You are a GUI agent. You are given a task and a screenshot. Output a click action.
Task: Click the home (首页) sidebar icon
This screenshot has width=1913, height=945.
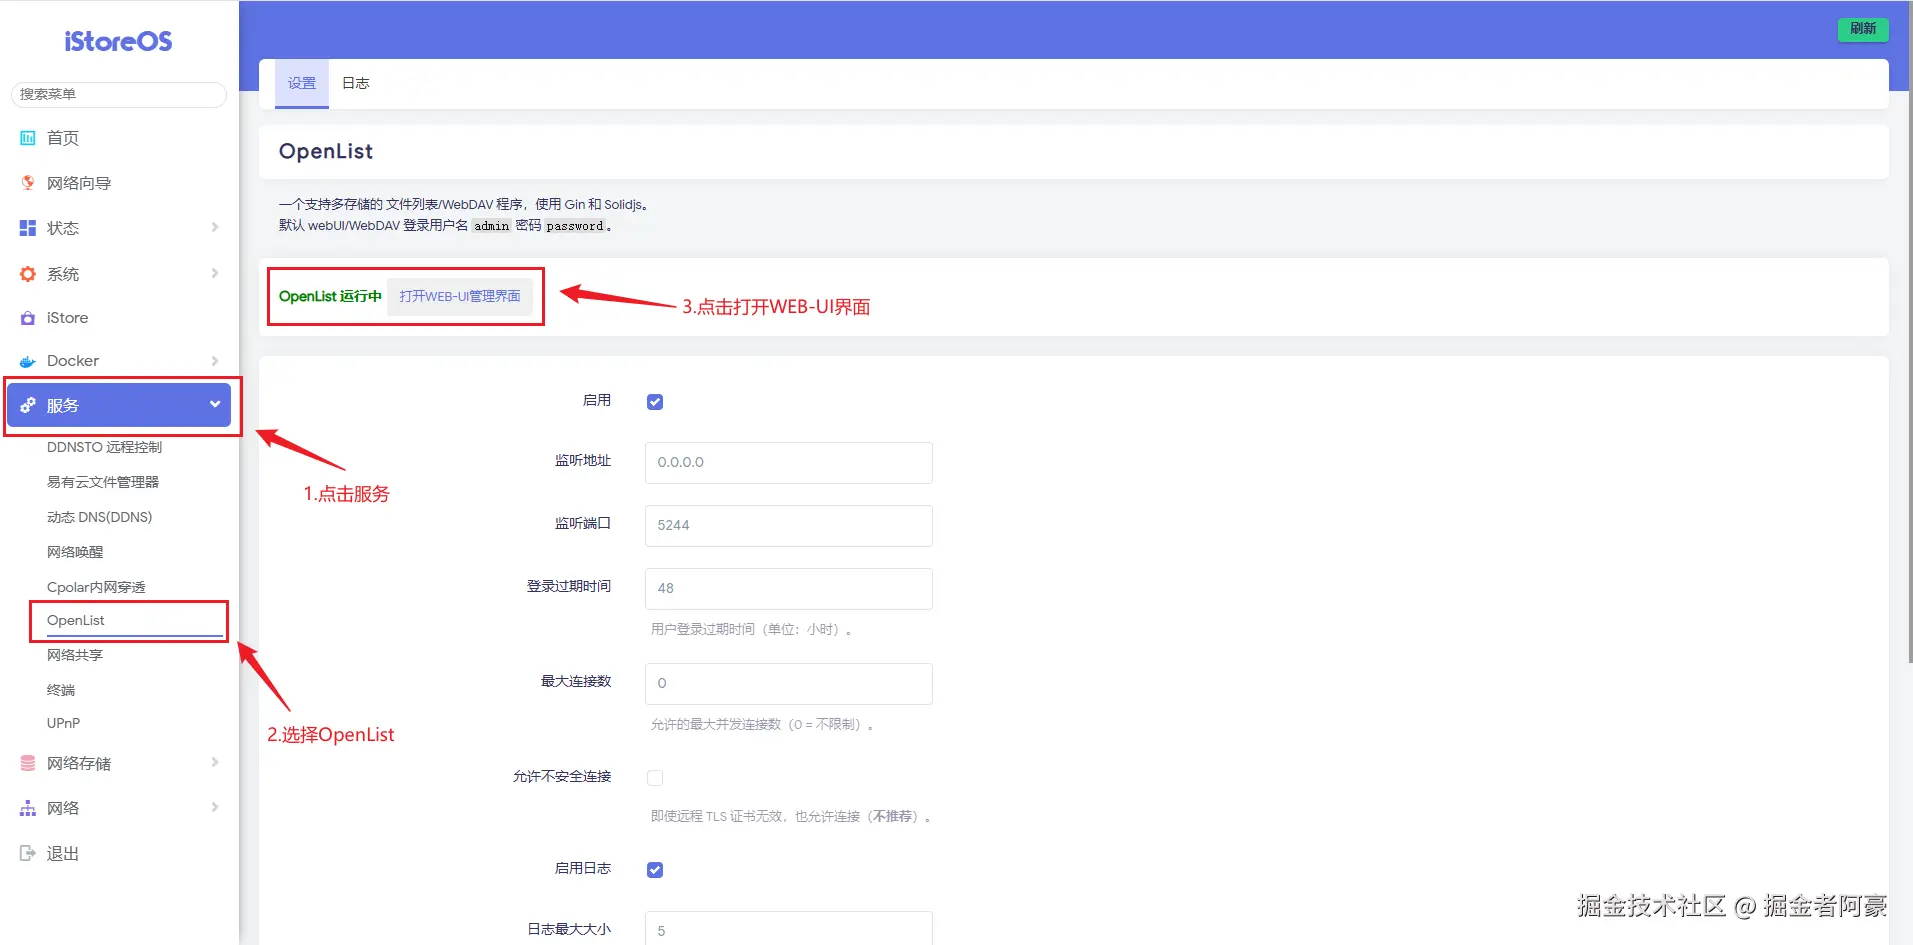pyautogui.click(x=28, y=138)
